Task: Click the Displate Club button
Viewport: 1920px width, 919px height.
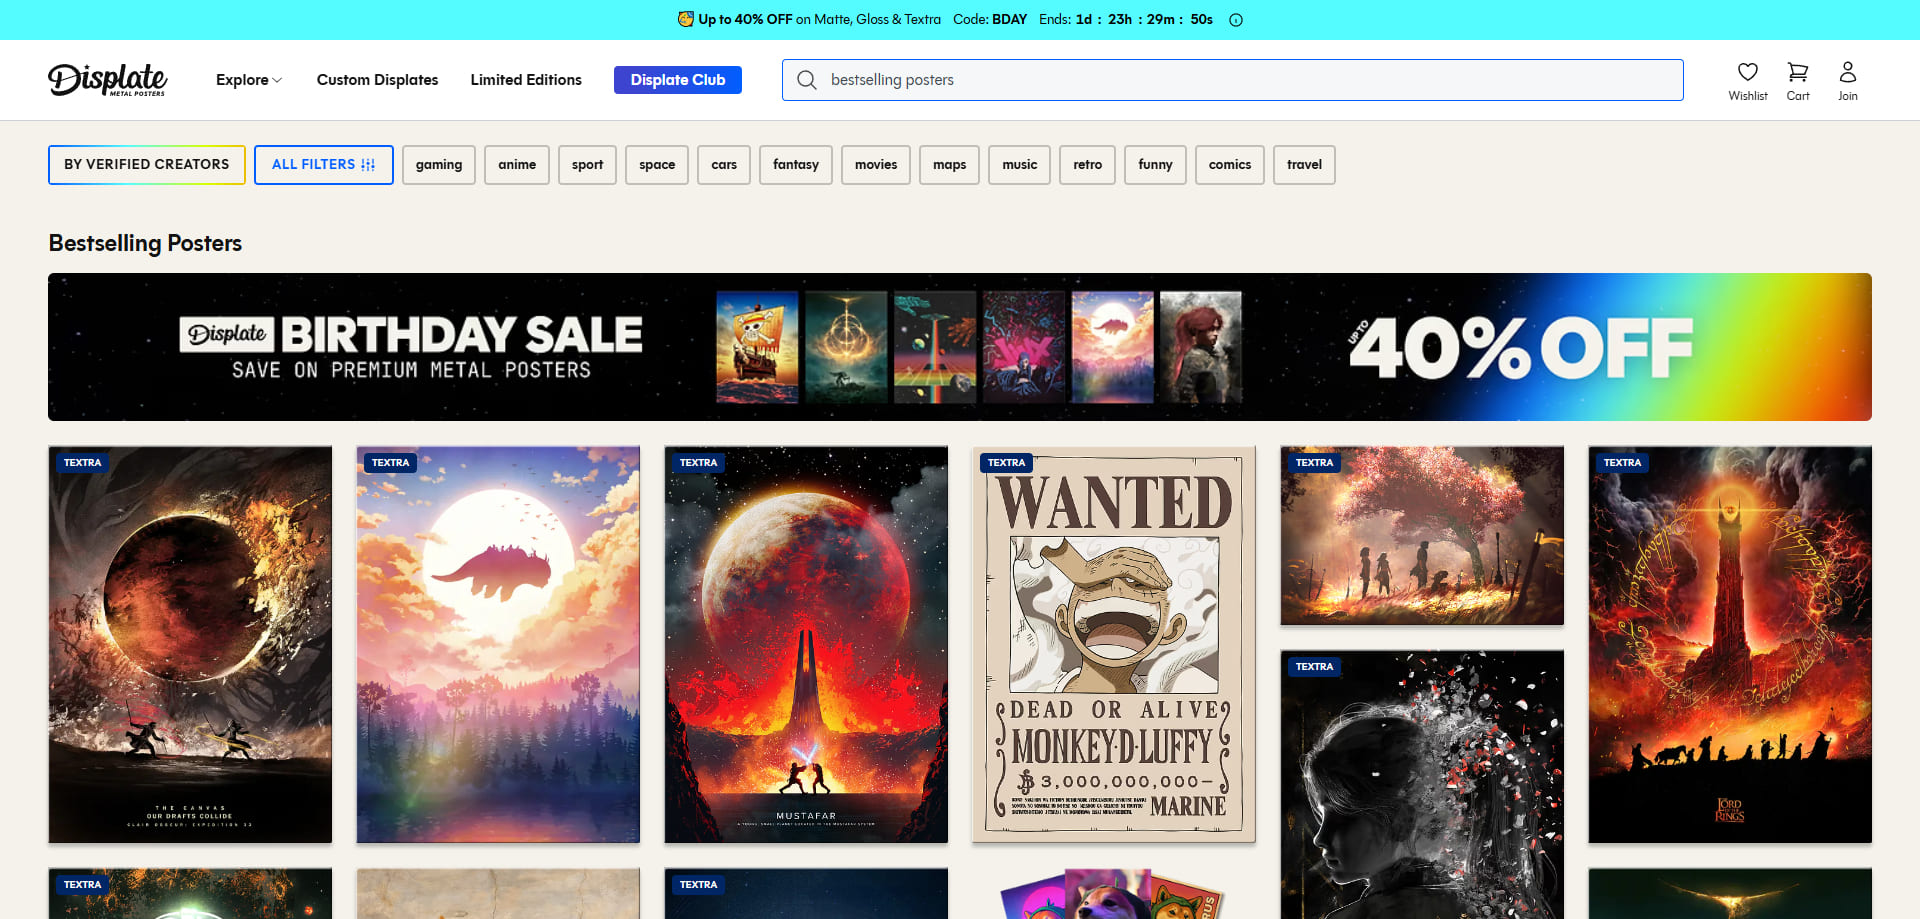Action: [x=678, y=80]
